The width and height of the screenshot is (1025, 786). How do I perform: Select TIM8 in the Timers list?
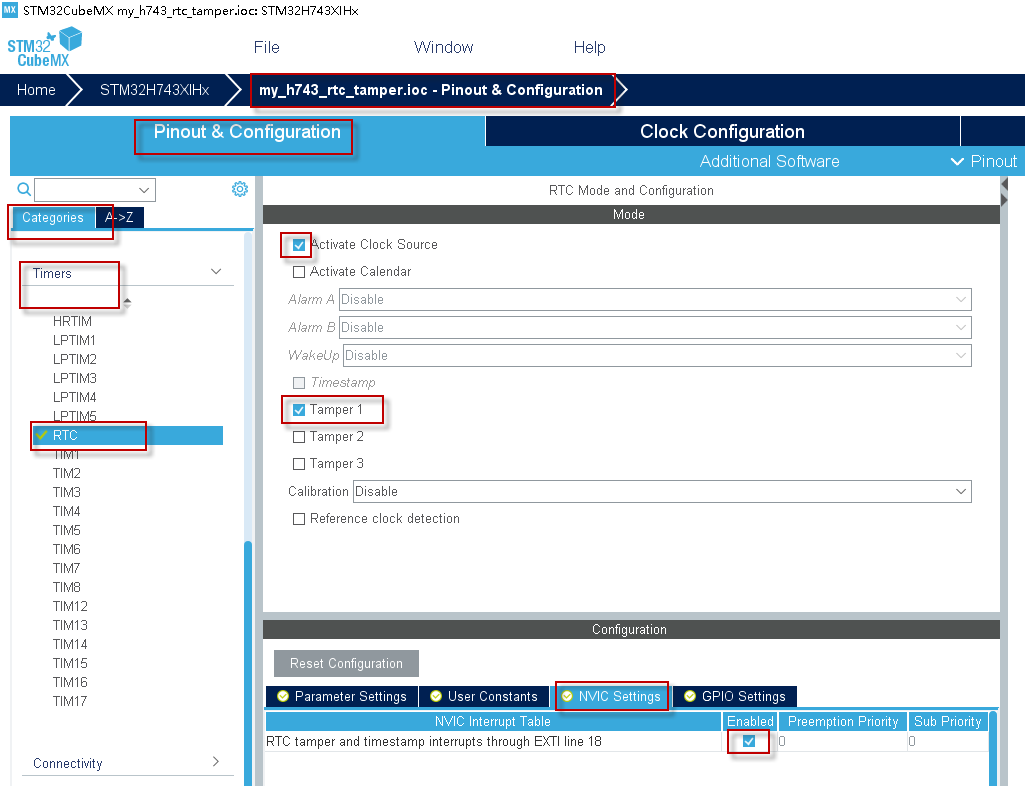pyautogui.click(x=67, y=587)
